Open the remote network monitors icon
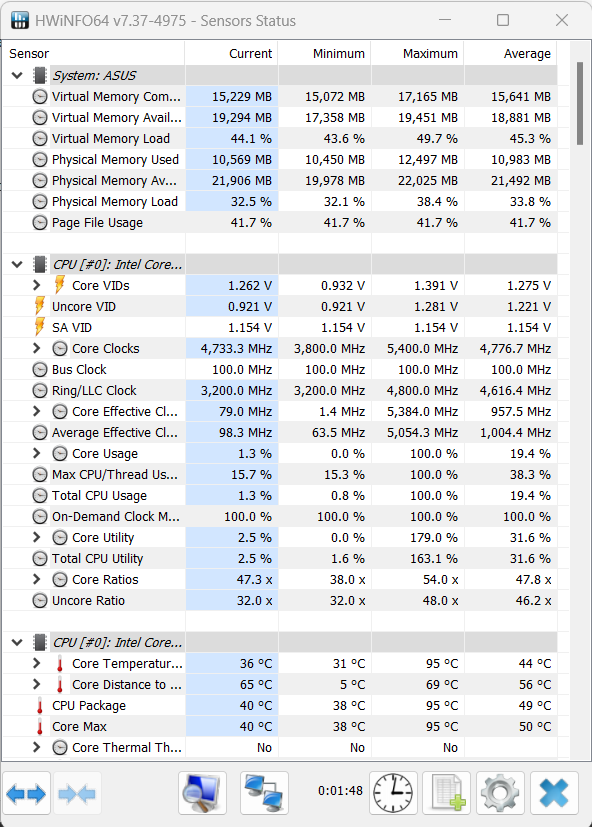The width and height of the screenshot is (592, 827). tap(264, 793)
